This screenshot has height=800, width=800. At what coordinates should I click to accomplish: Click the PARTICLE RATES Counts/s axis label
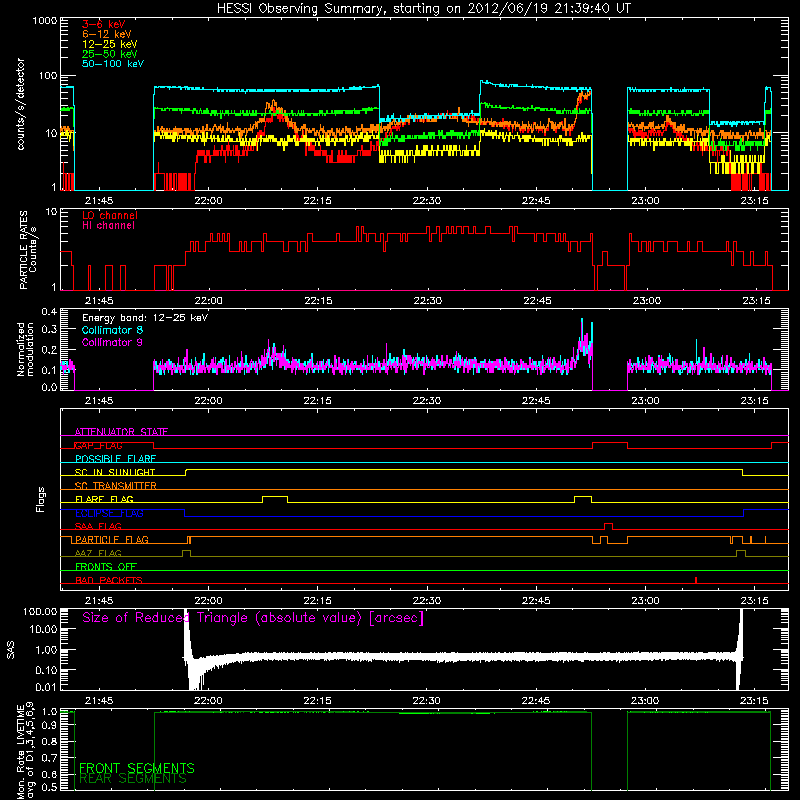pyautogui.click(x=28, y=250)
